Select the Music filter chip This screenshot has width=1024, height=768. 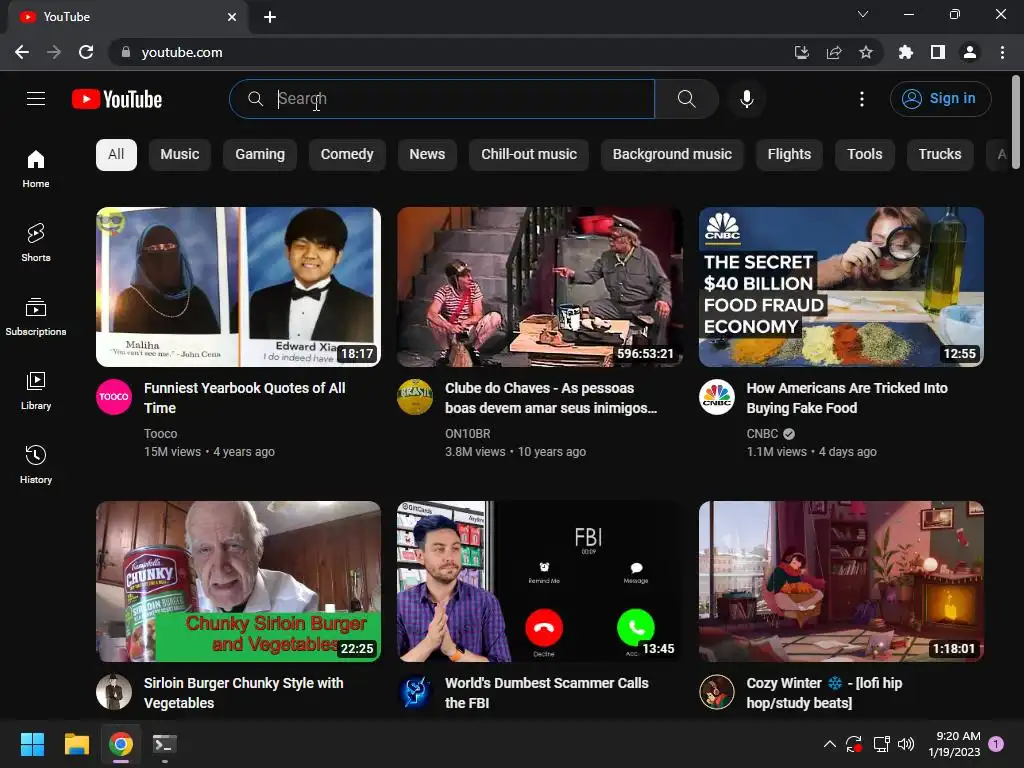click(180, 155)
